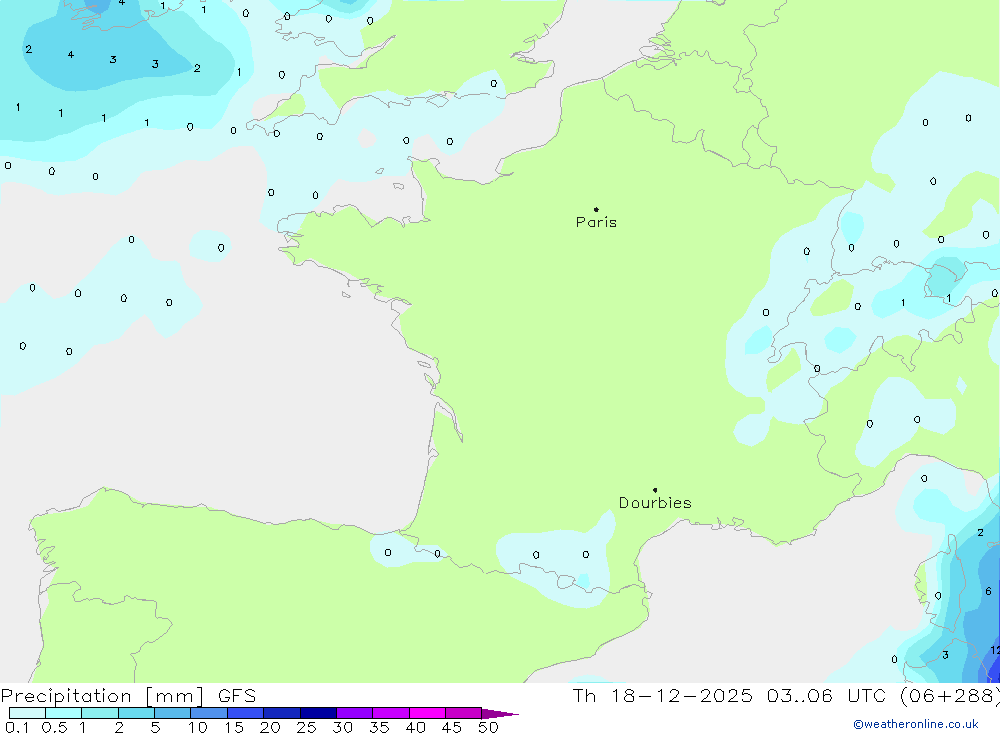Click the '15' legend scale value

[x=234, y=727]
